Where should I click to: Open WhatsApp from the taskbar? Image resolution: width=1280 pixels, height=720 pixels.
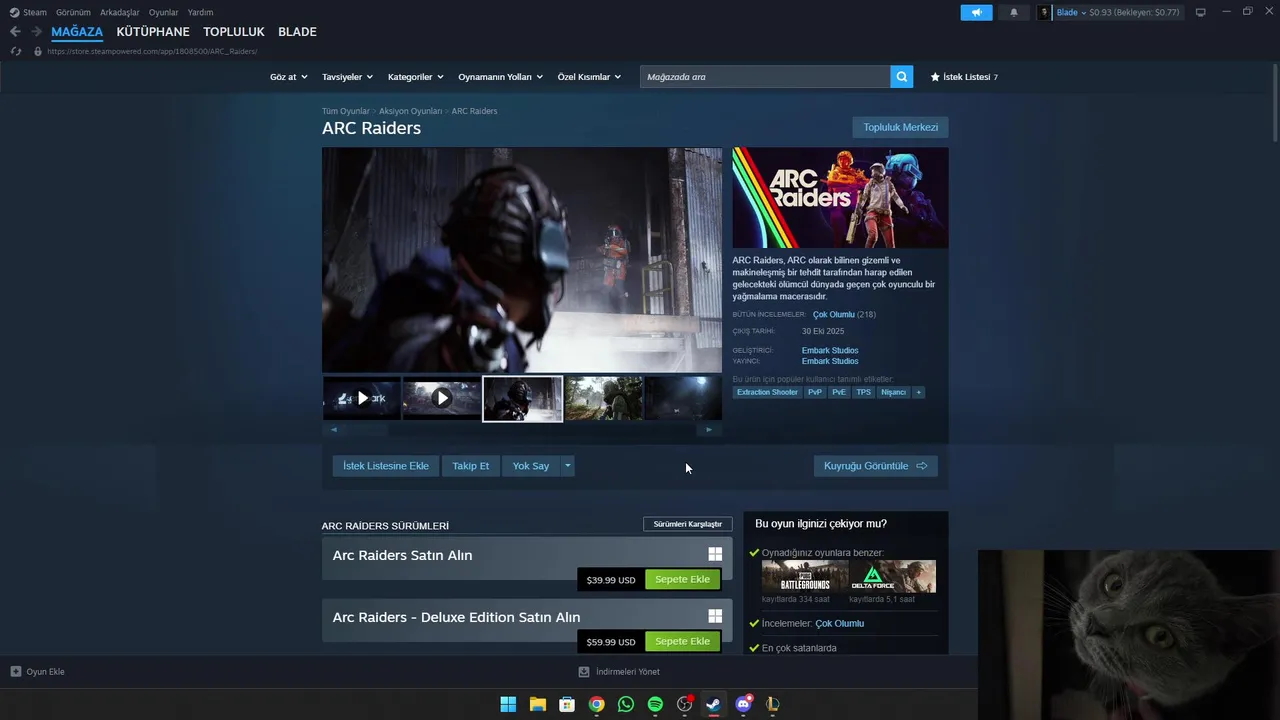click(626, 704)
